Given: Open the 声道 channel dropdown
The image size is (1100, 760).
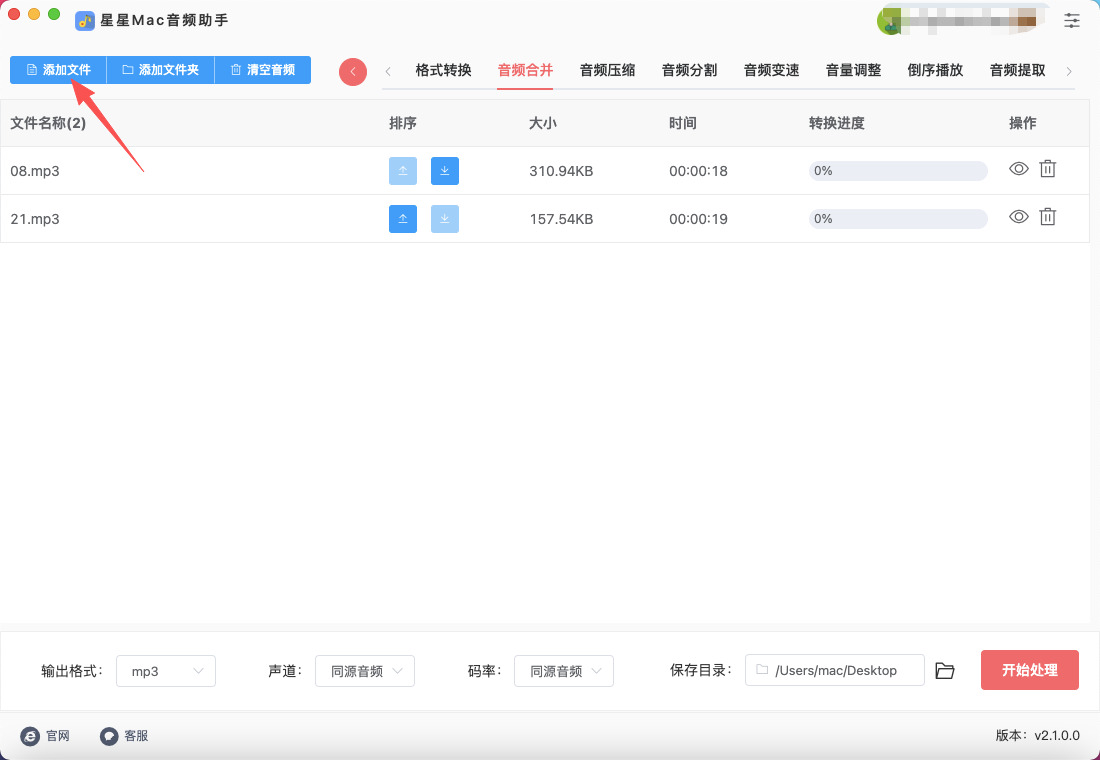Looking at the screenshot, I should (x=365, y=671).
